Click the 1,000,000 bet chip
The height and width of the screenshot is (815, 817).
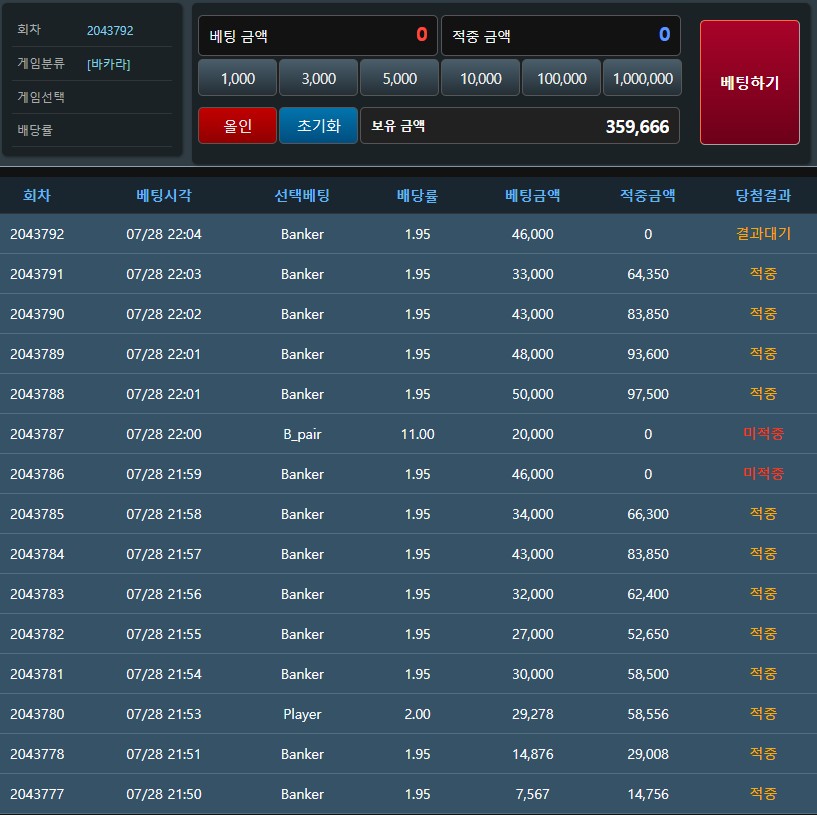pyautogui.click(x=642, y=78)
